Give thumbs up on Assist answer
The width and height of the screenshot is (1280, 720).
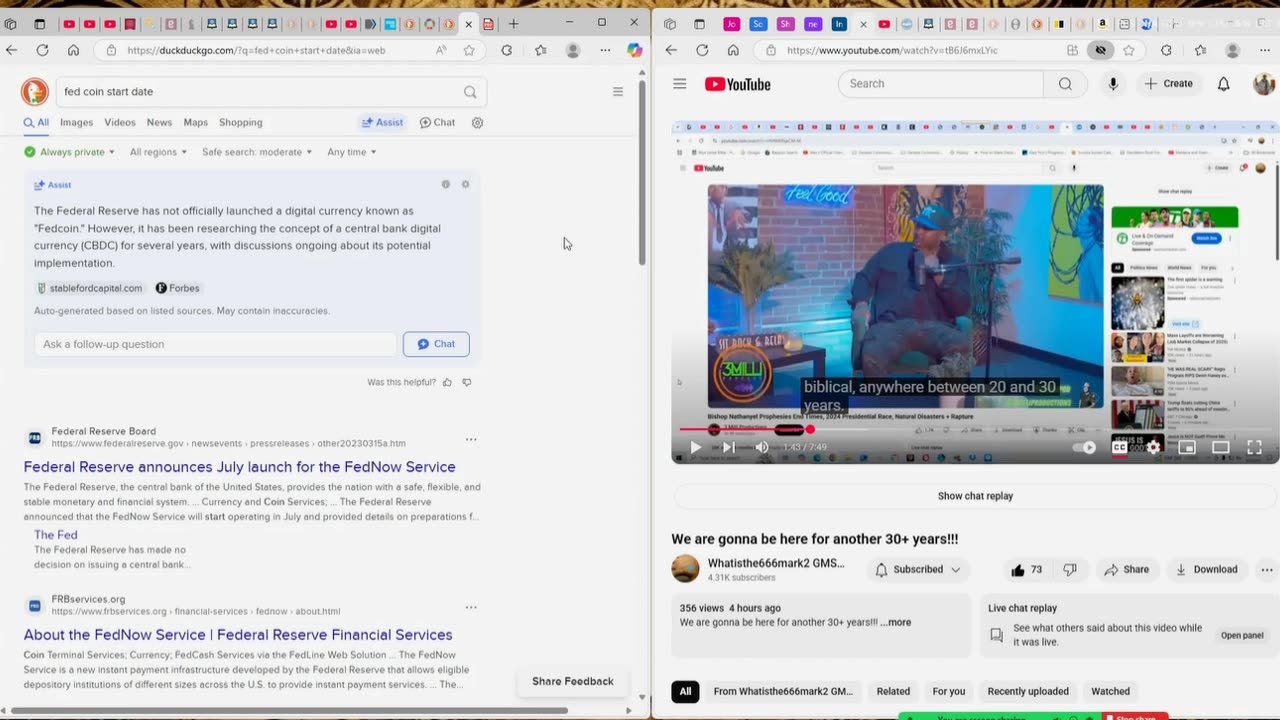click(x=447, y=382)
